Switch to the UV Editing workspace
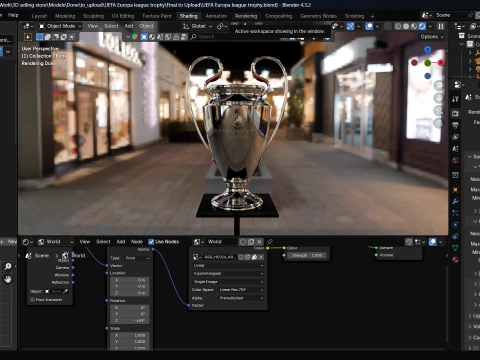This screenshot has width=480, height=360. pos(123,16)
